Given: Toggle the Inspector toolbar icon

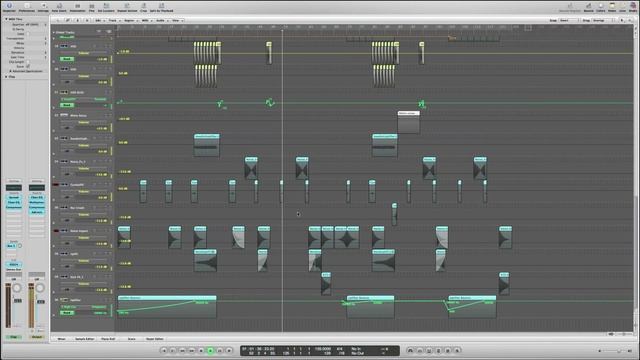Looking at the screenshot, I should [9, 7].
